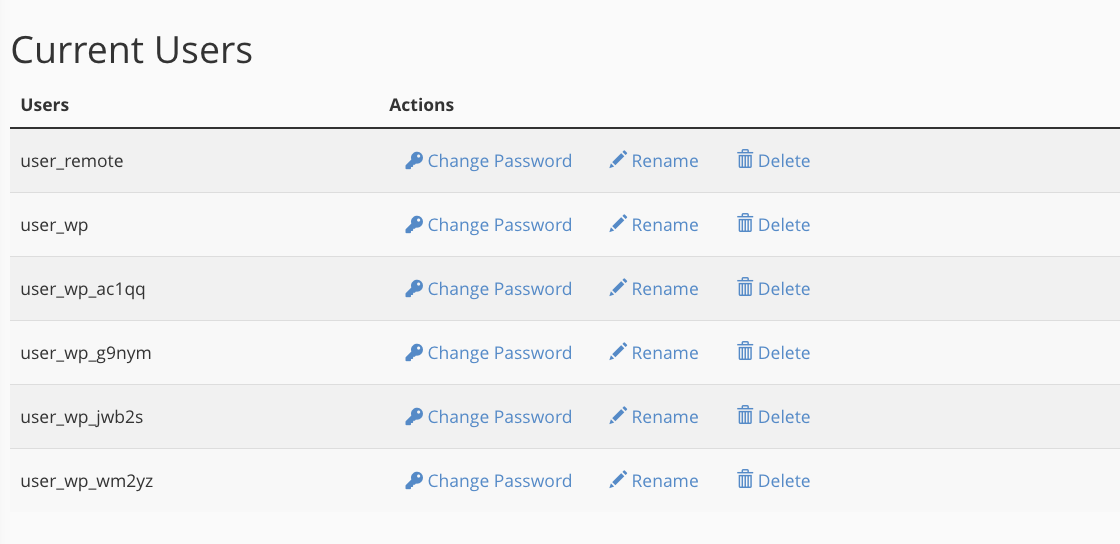The width and height of the screenshot is (1120, 544).
Task: Click the trash icon for user_wp_jwb2s
Action: (x=745, y=416)
